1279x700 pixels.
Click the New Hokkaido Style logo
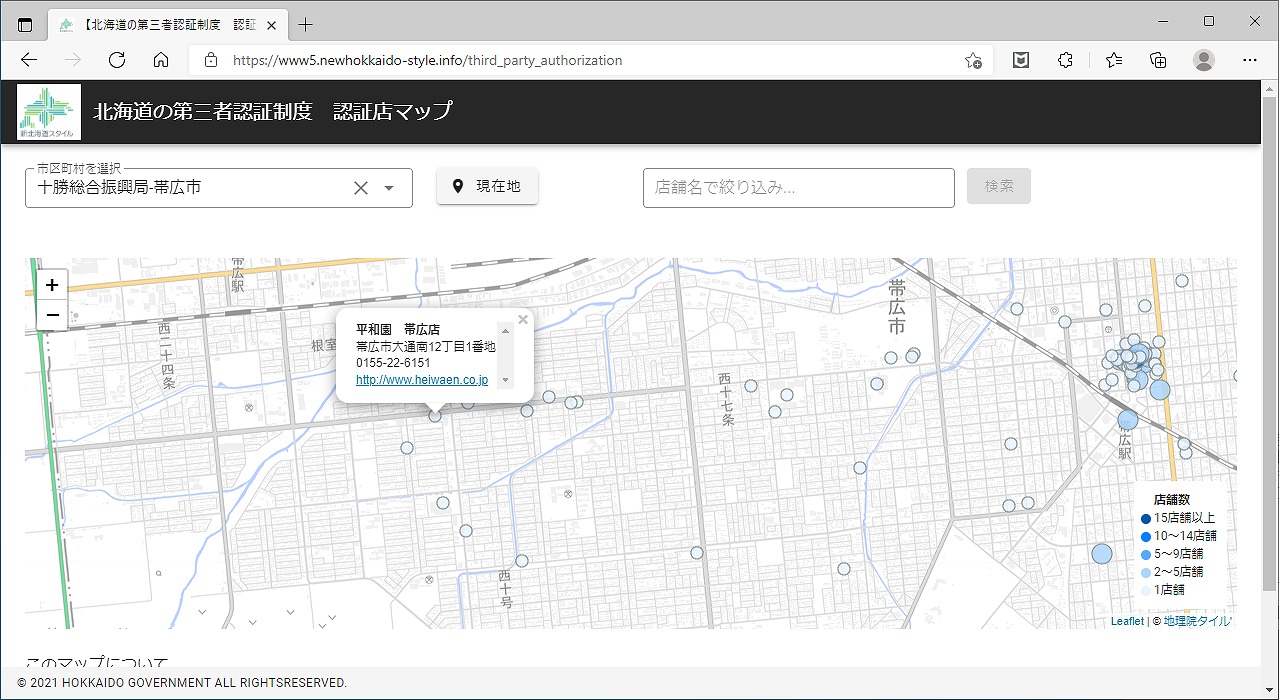click(49, 112)
